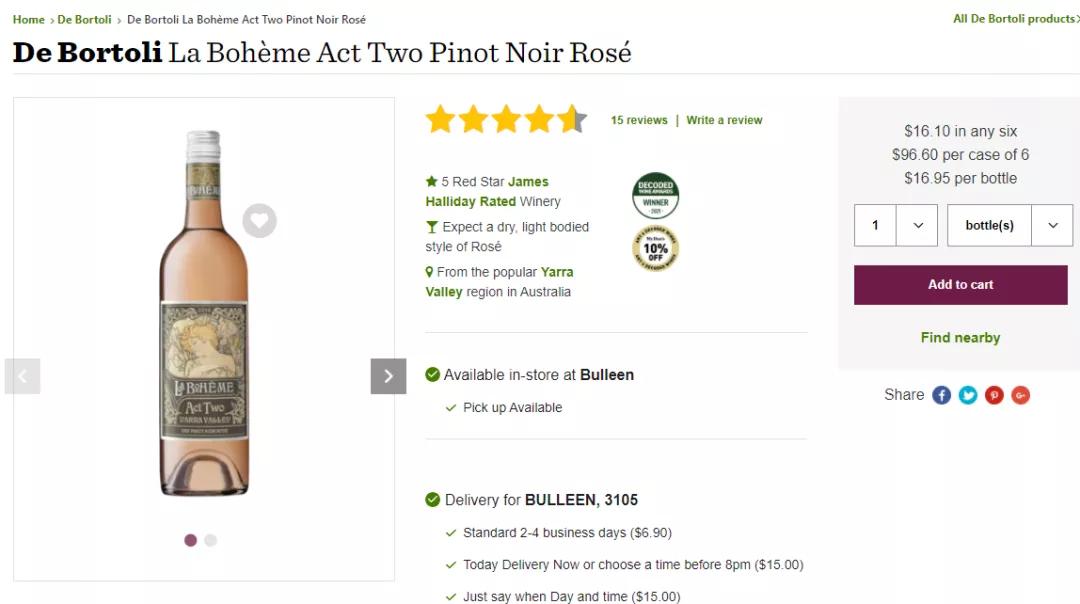1080x604 pixels.
Task: Click the star rating bar
Action: (506, 120)
